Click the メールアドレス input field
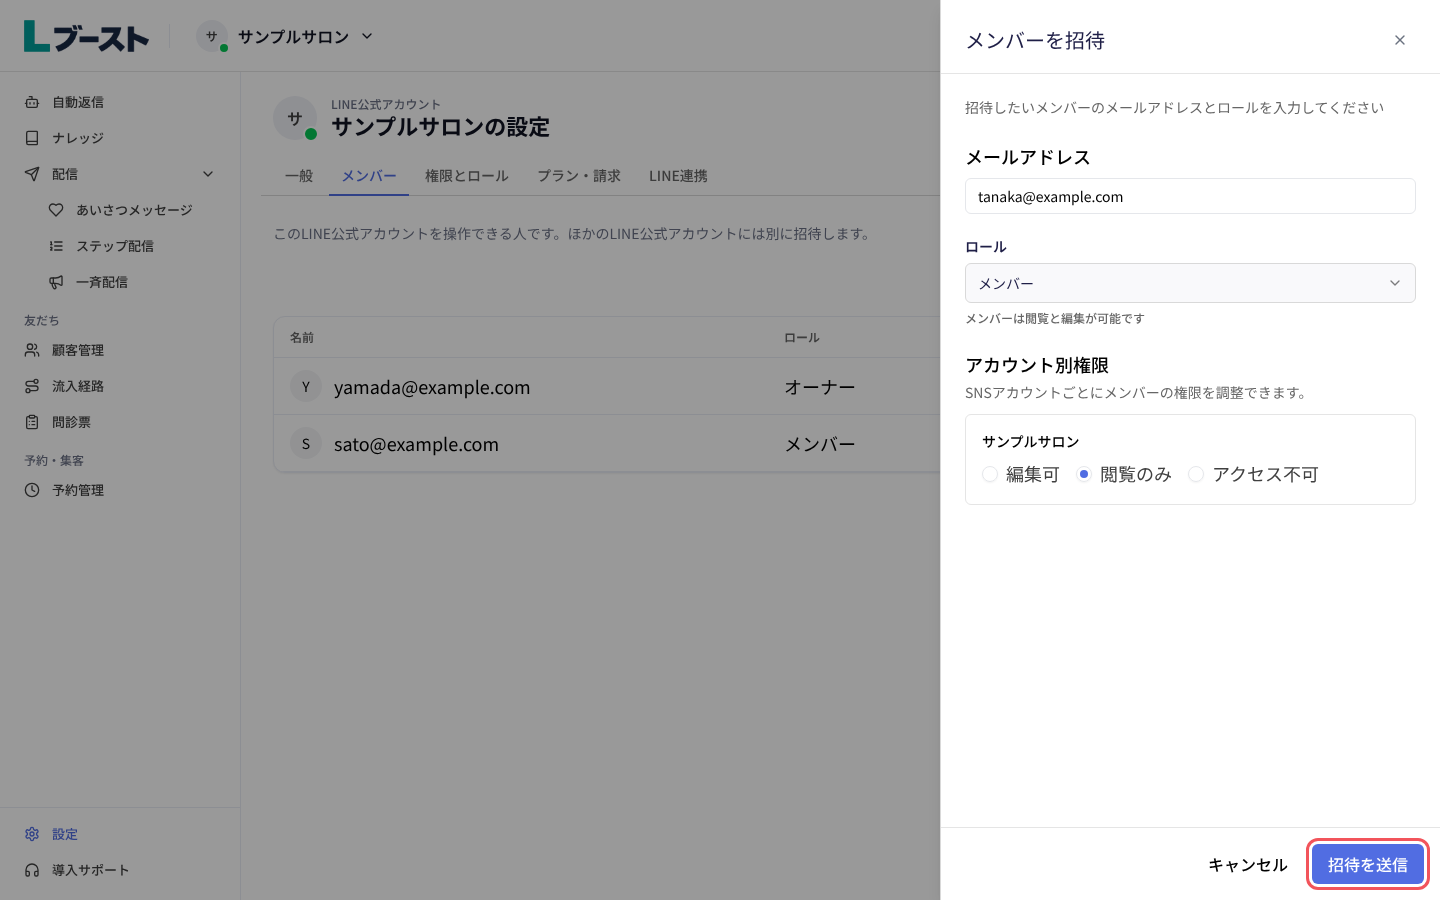1440x900 pixels. pos(1190,196)
